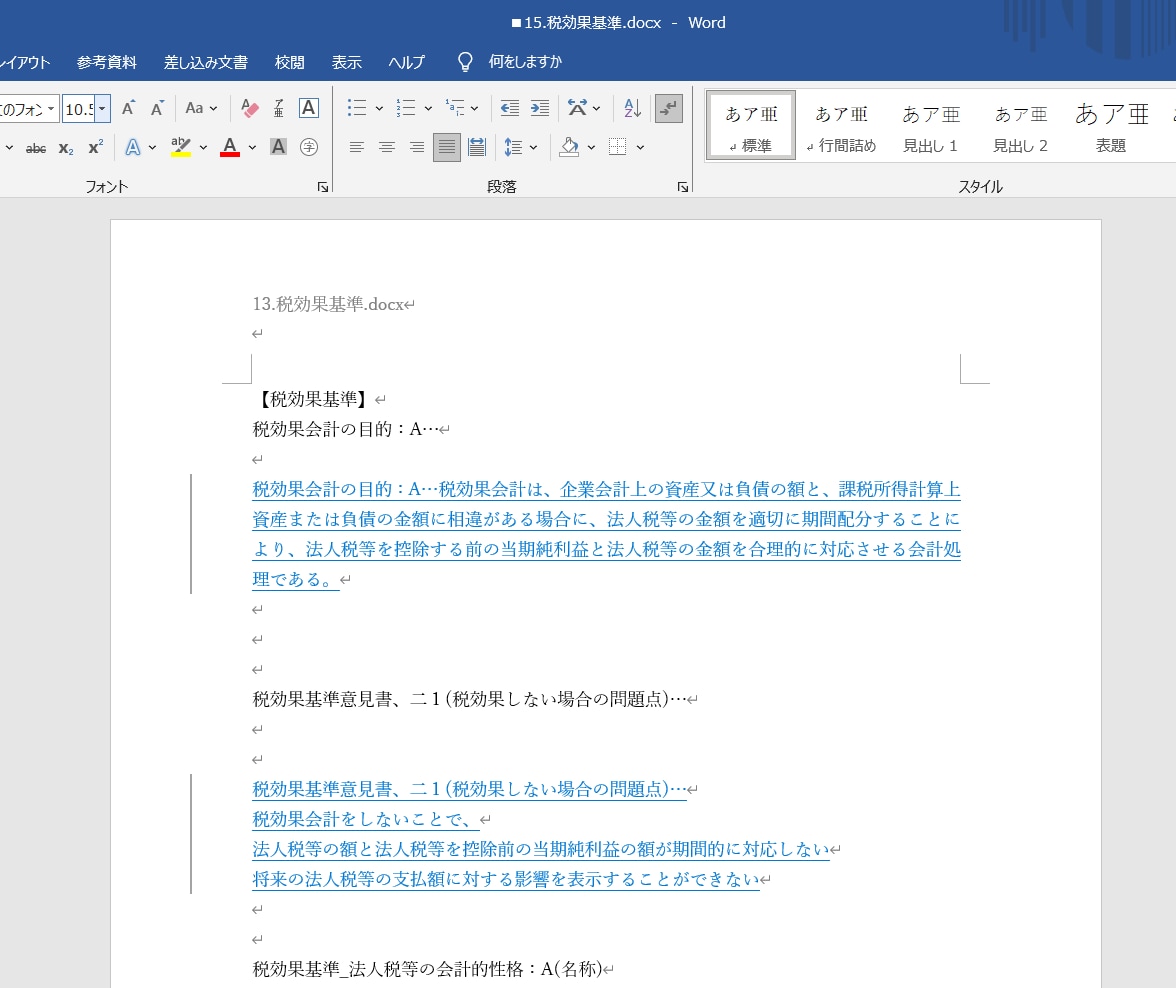Viewport: 1176px width, 988px height.
Task: Start a numbered list
Action: (x=406, y=109)
